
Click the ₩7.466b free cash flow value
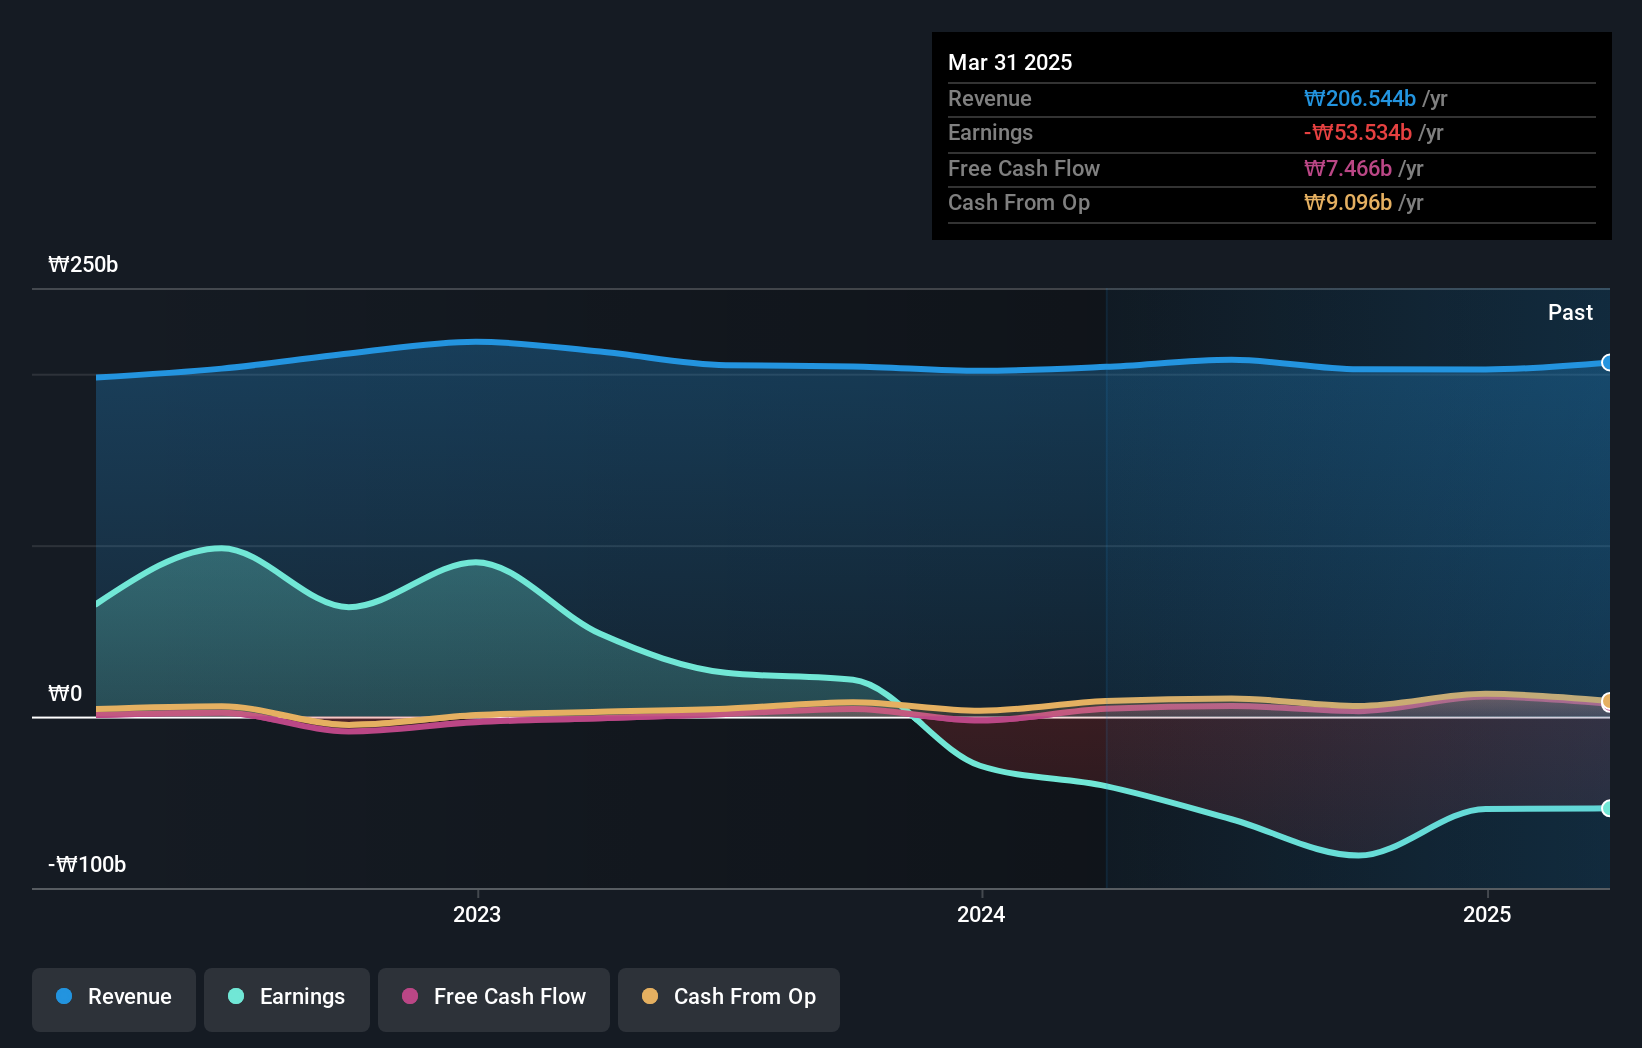pos(1348,168)
